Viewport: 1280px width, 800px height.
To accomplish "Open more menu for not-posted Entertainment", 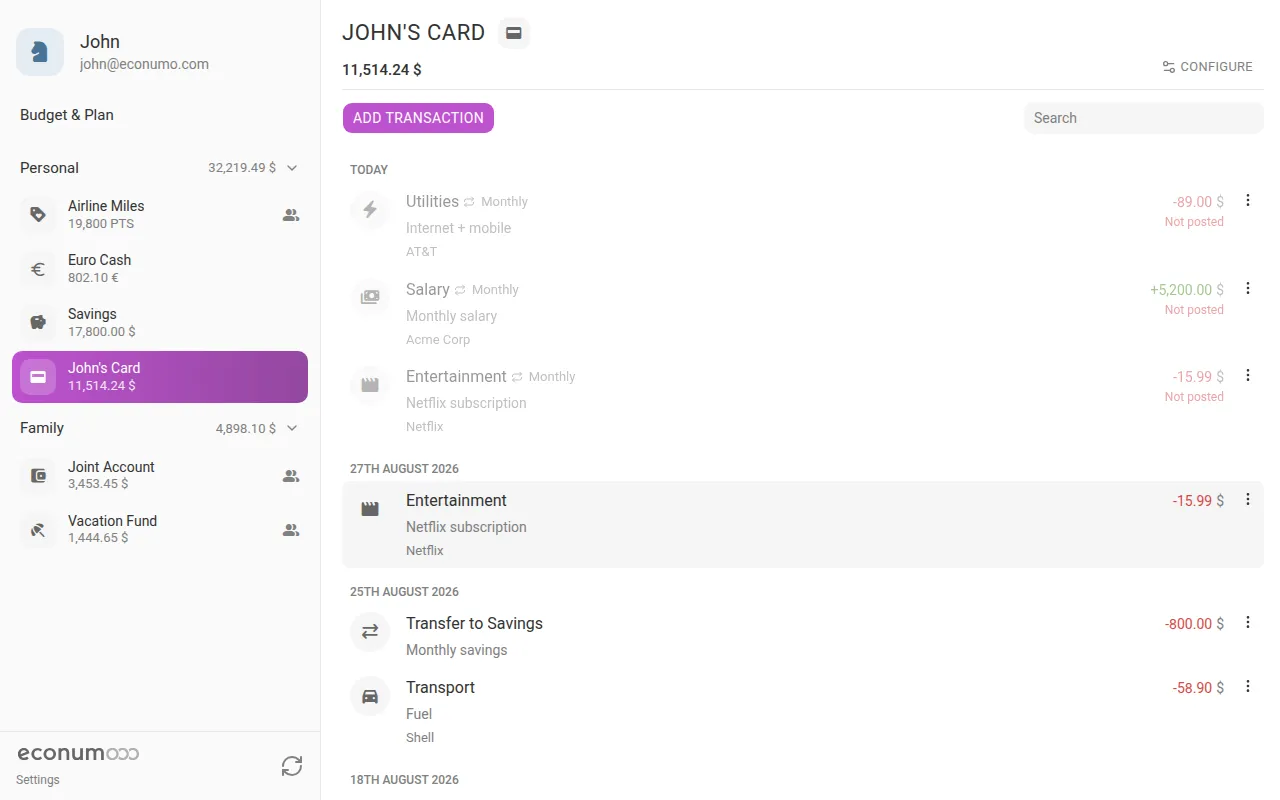I will (x=1247, y=375).
